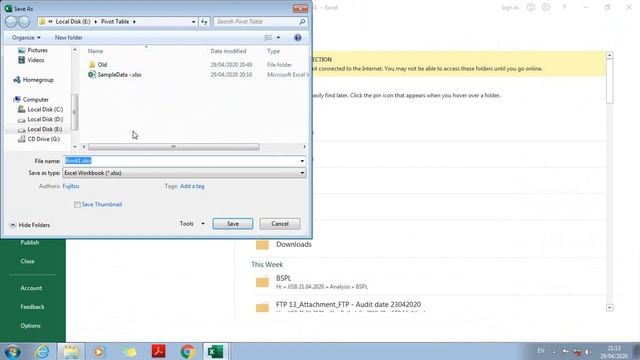Viewport: 640px width, 360px height.
Task: Select Local Disk (C:) in the navigation pane
Action: click(x=45, y=109)
